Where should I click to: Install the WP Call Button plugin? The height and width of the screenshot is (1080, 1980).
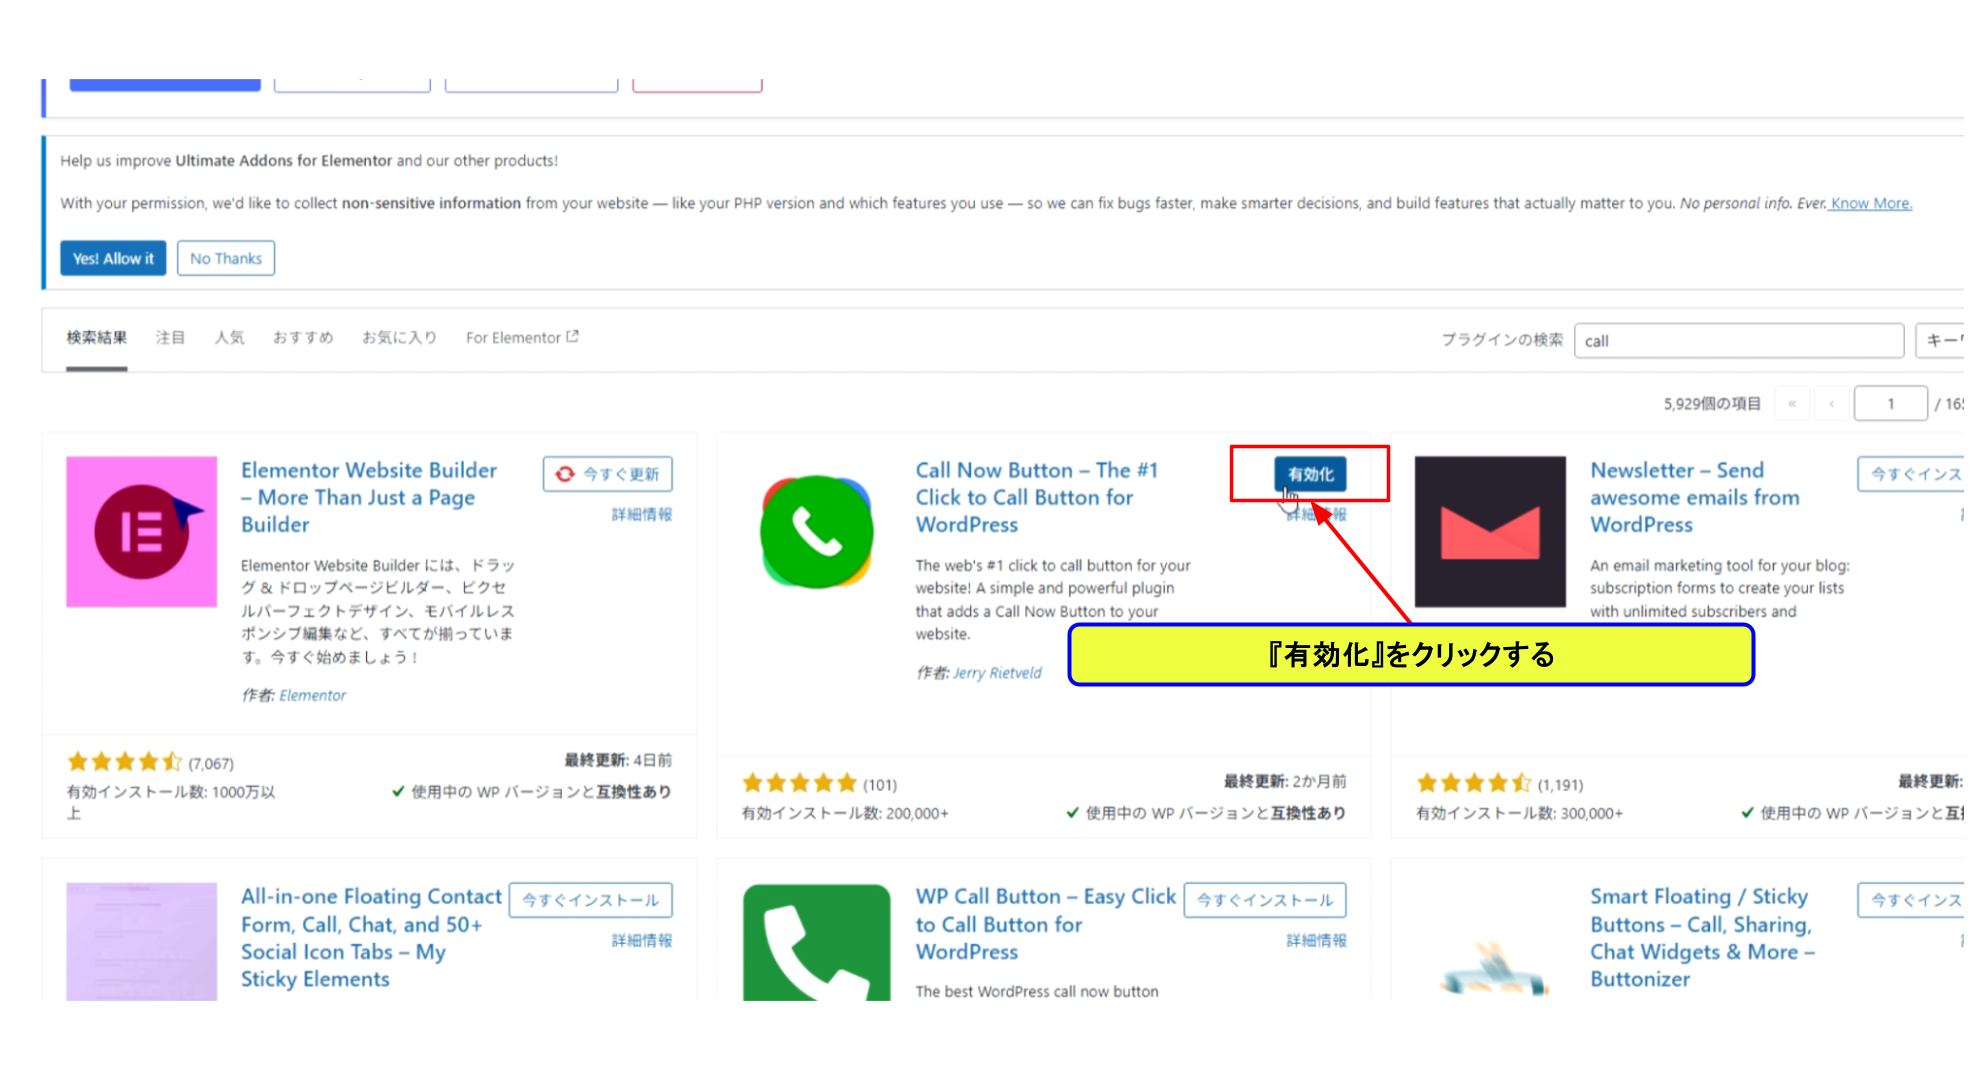pyautogui.click(x=1265, y=900)
